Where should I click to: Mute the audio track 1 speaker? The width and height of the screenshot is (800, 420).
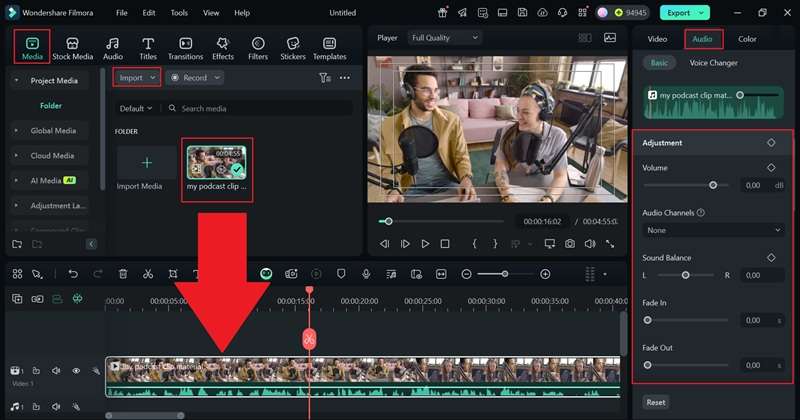pos(56,407)
